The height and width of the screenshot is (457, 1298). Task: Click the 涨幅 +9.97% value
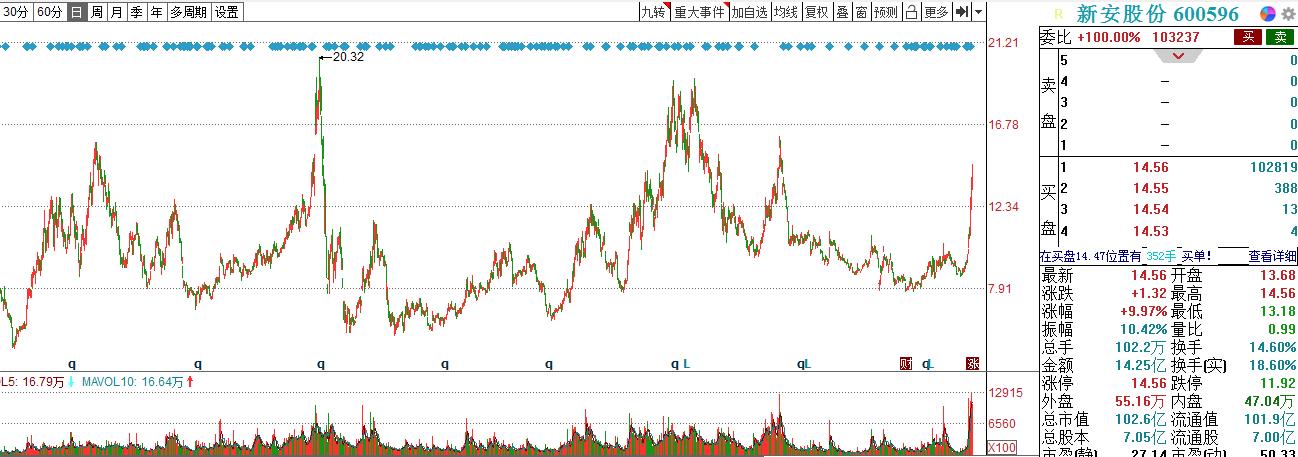(x=1143, y=311)
